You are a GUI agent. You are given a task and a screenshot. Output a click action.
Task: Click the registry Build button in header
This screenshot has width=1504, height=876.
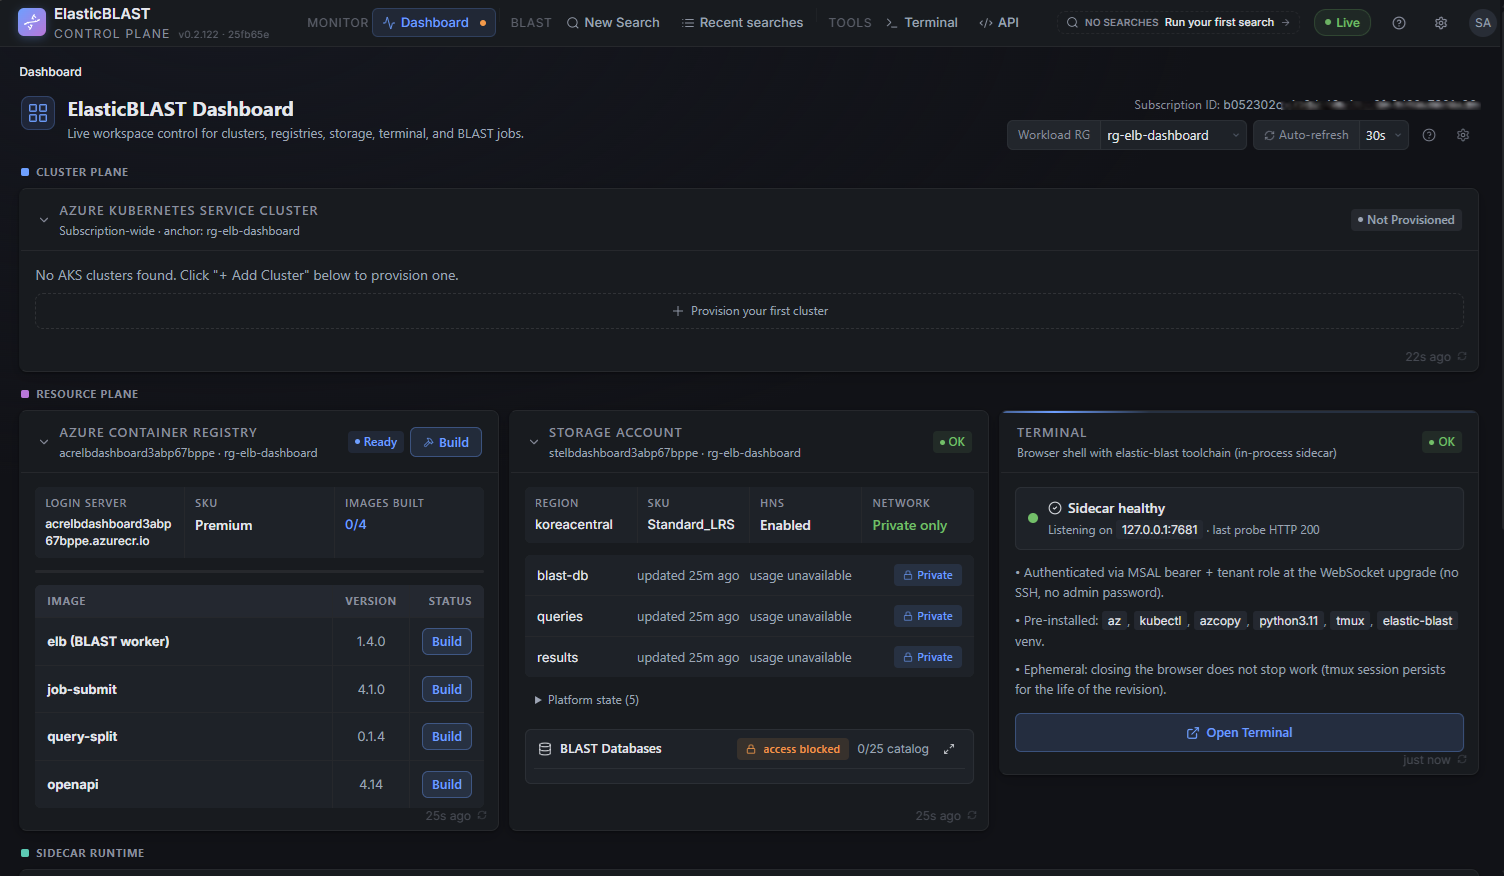pyautogui.click(x=446, y=442)
